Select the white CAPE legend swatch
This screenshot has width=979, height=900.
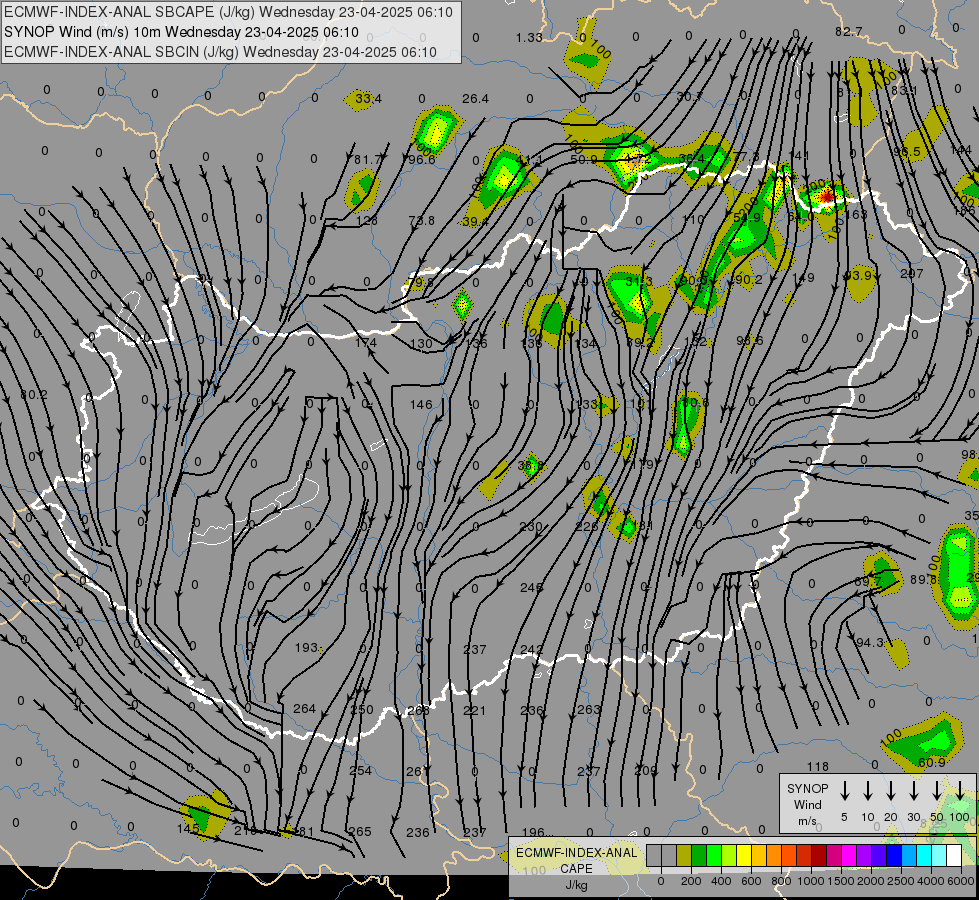click(953, 855)
